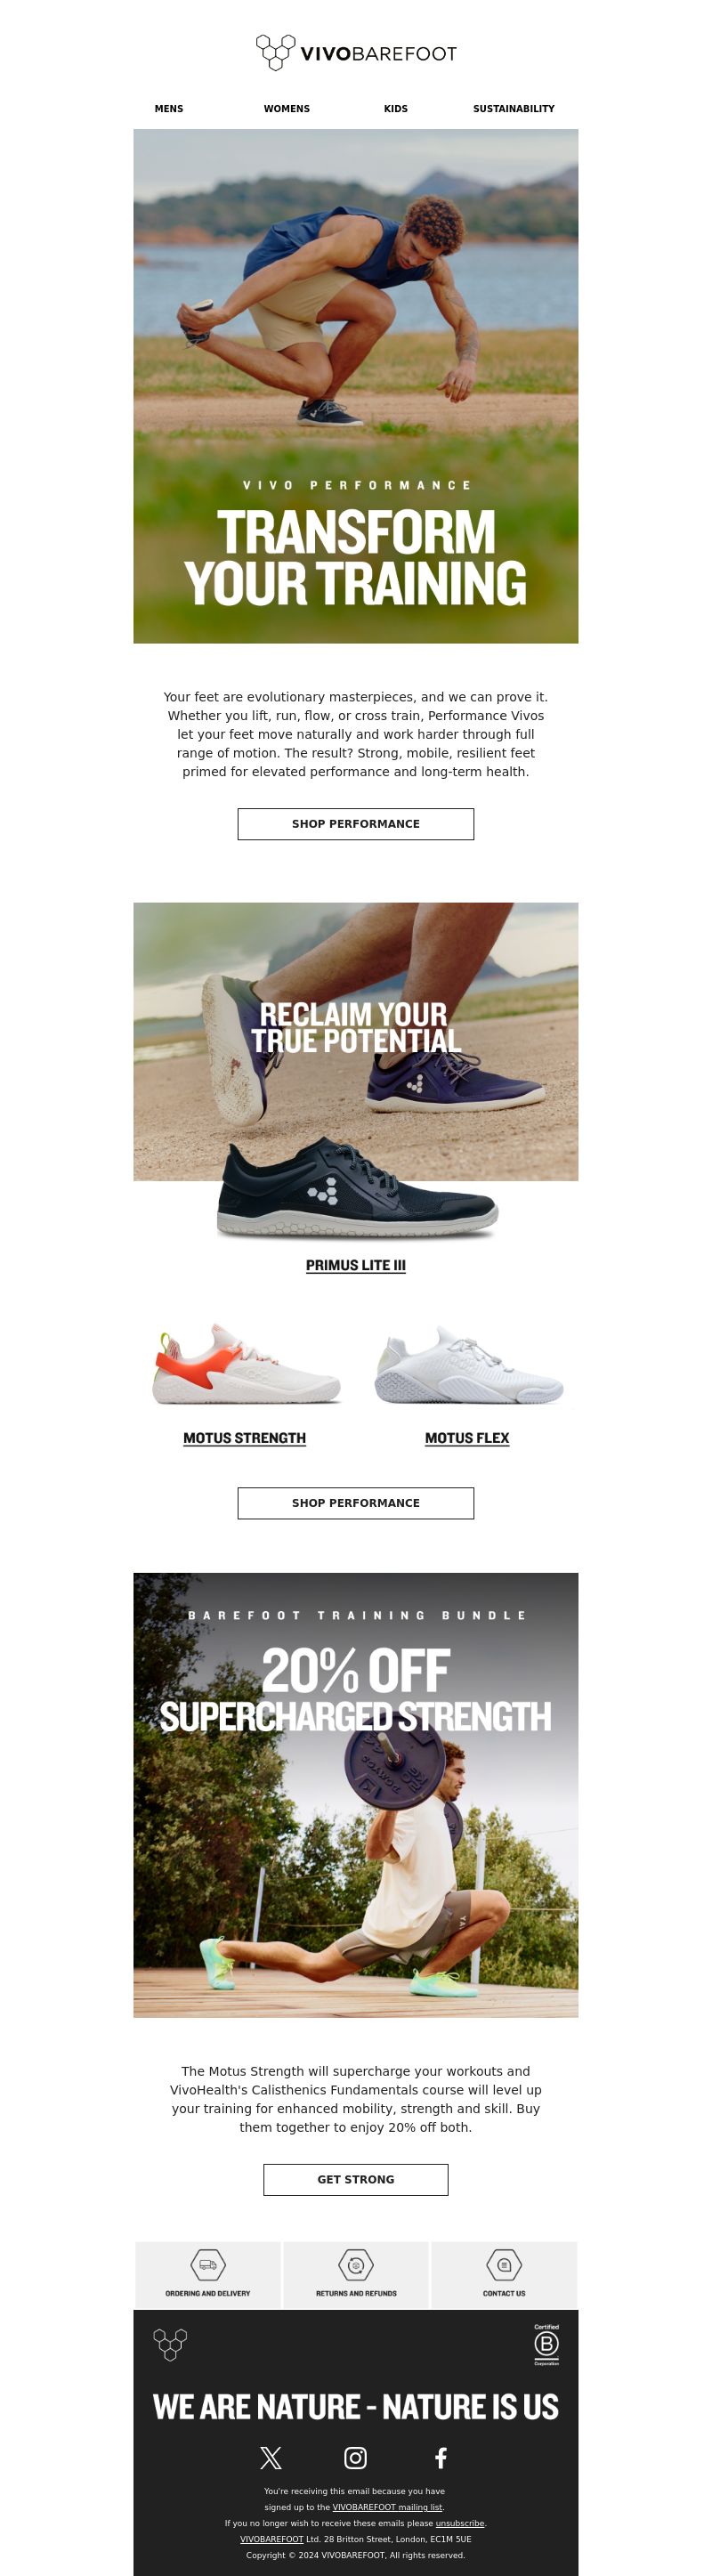
Task: Open the Mens menu item
Action: pos(169,109)
